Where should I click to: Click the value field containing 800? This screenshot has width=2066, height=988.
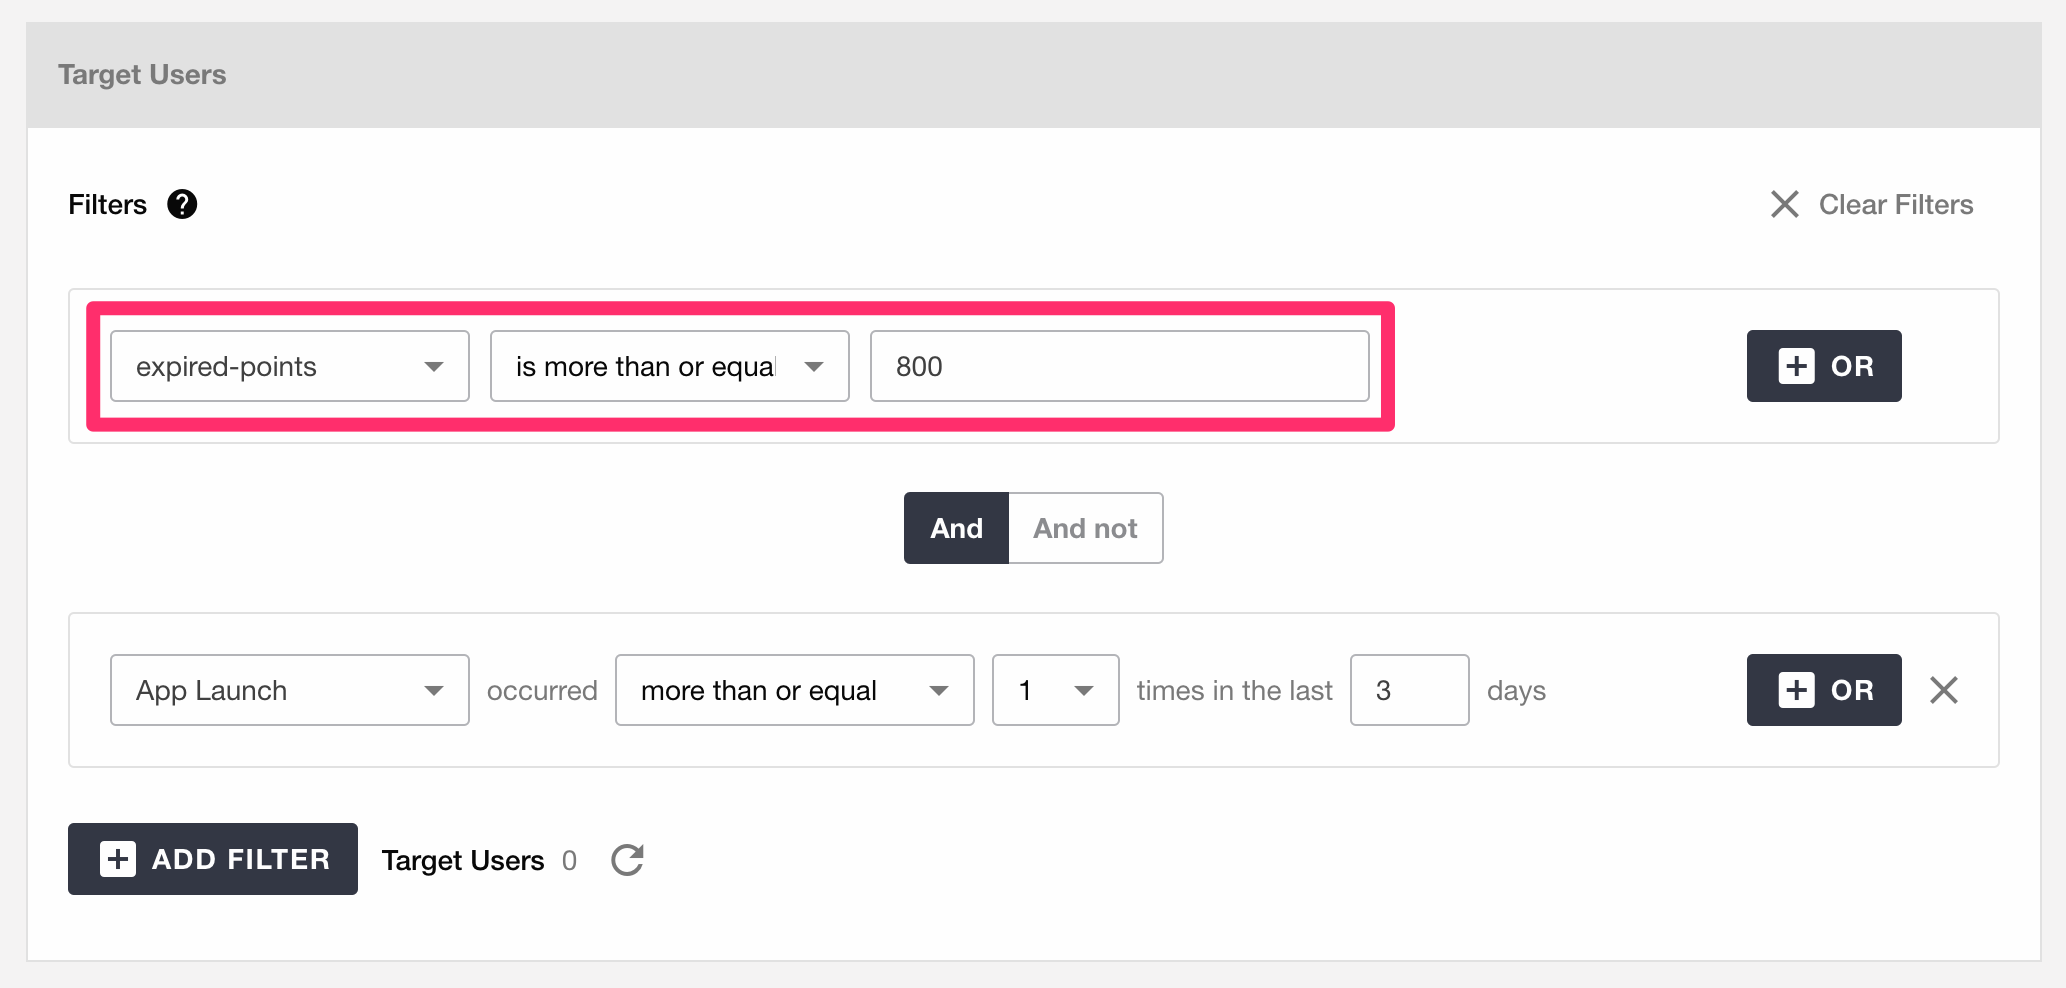point(1119,366)
